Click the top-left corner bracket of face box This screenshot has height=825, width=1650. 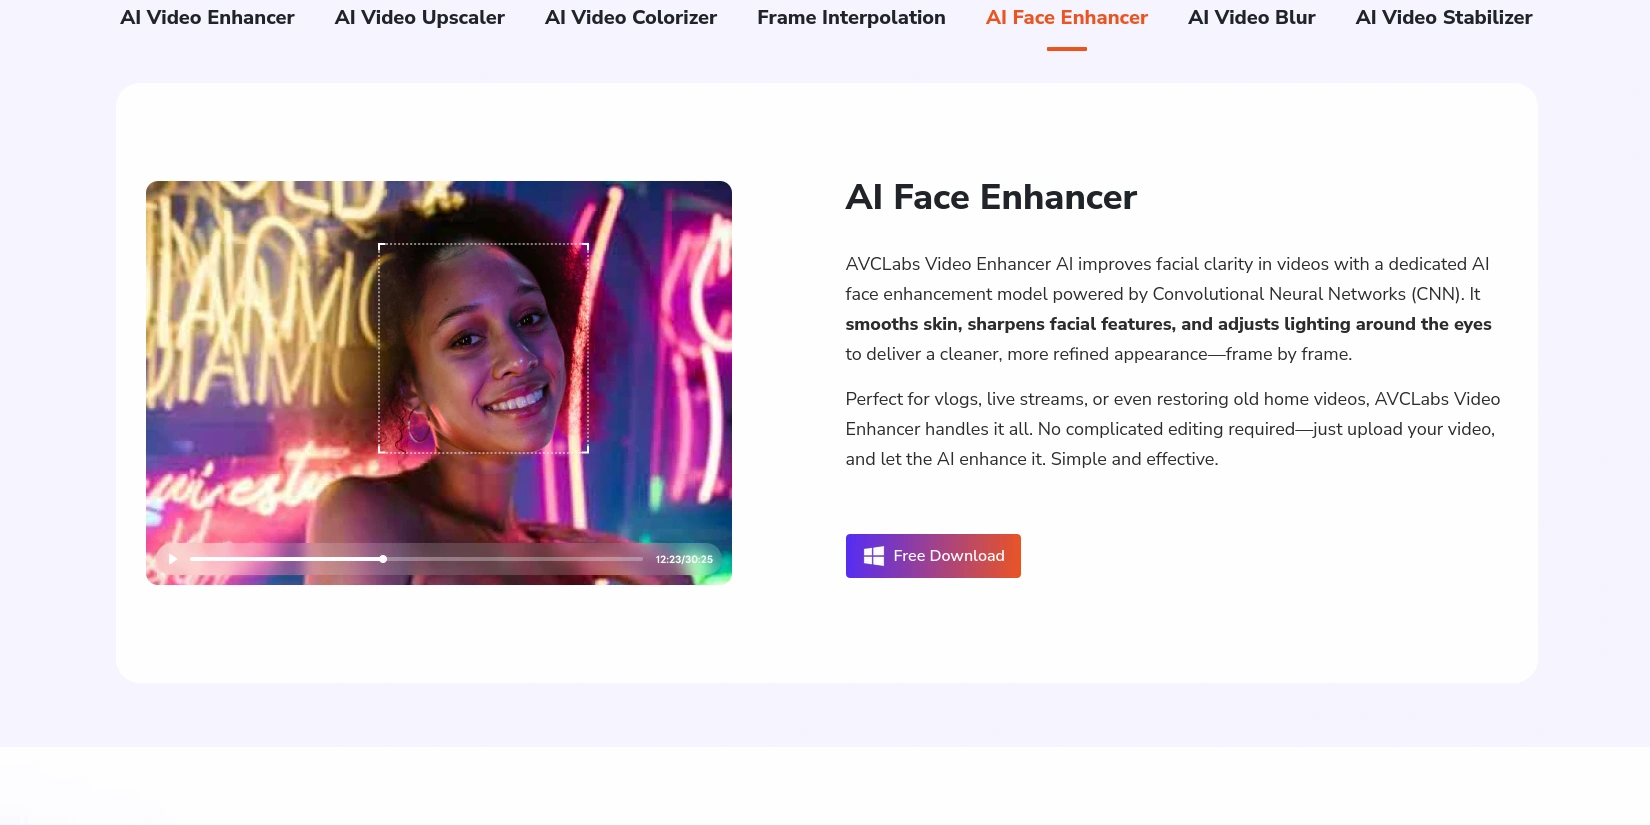[x=381, y=247]
